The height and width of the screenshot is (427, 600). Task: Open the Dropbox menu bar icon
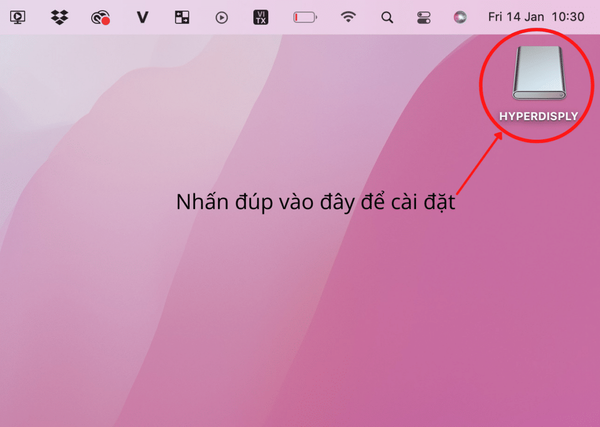[59, 17]
